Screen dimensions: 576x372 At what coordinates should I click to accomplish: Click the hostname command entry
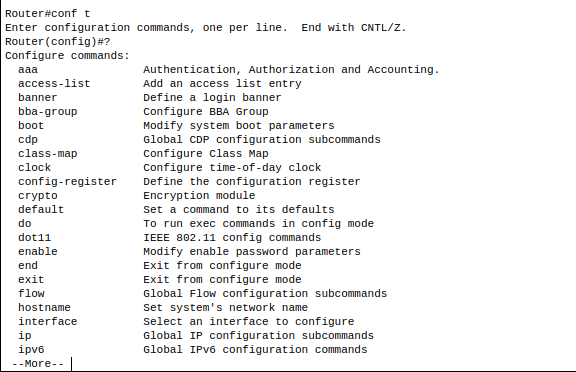(44, 307)
